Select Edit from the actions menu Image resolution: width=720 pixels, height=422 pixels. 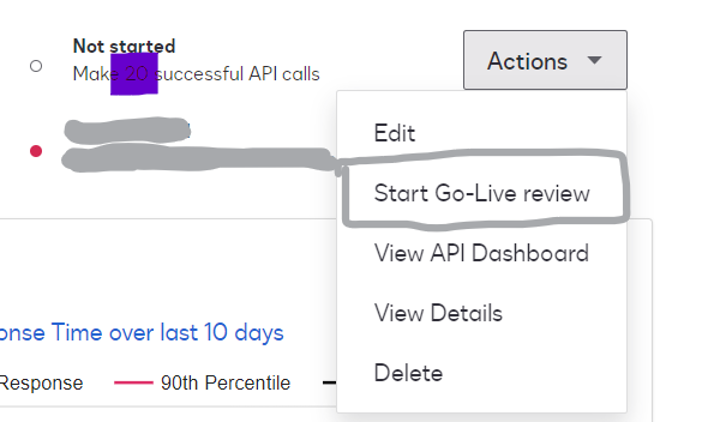394,133
